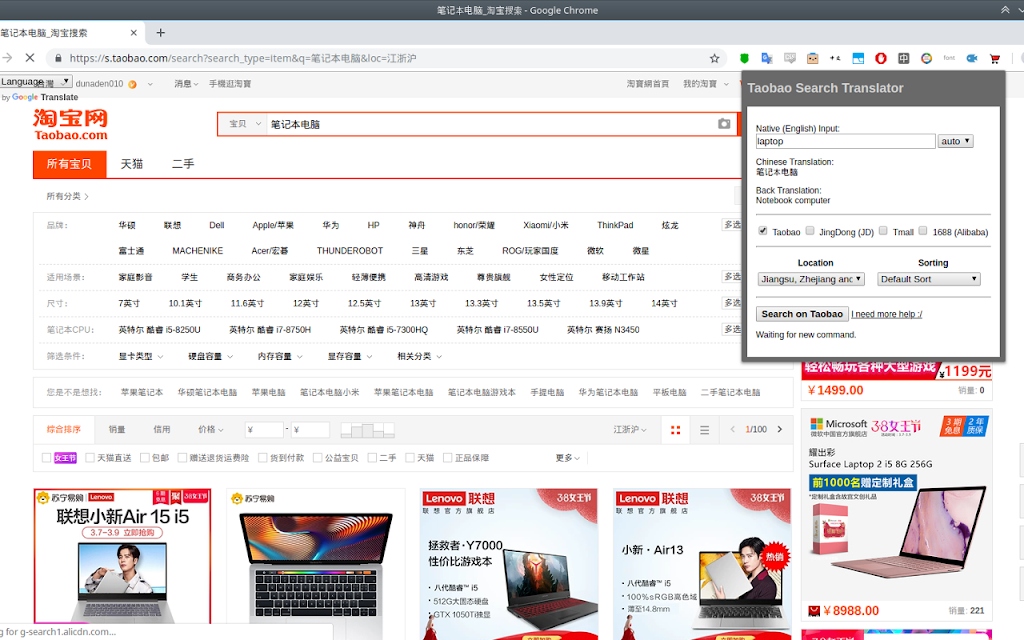Go to next results page arrow
The height and width of the screenshot is (640, 1024).
(x=779, y=429)
